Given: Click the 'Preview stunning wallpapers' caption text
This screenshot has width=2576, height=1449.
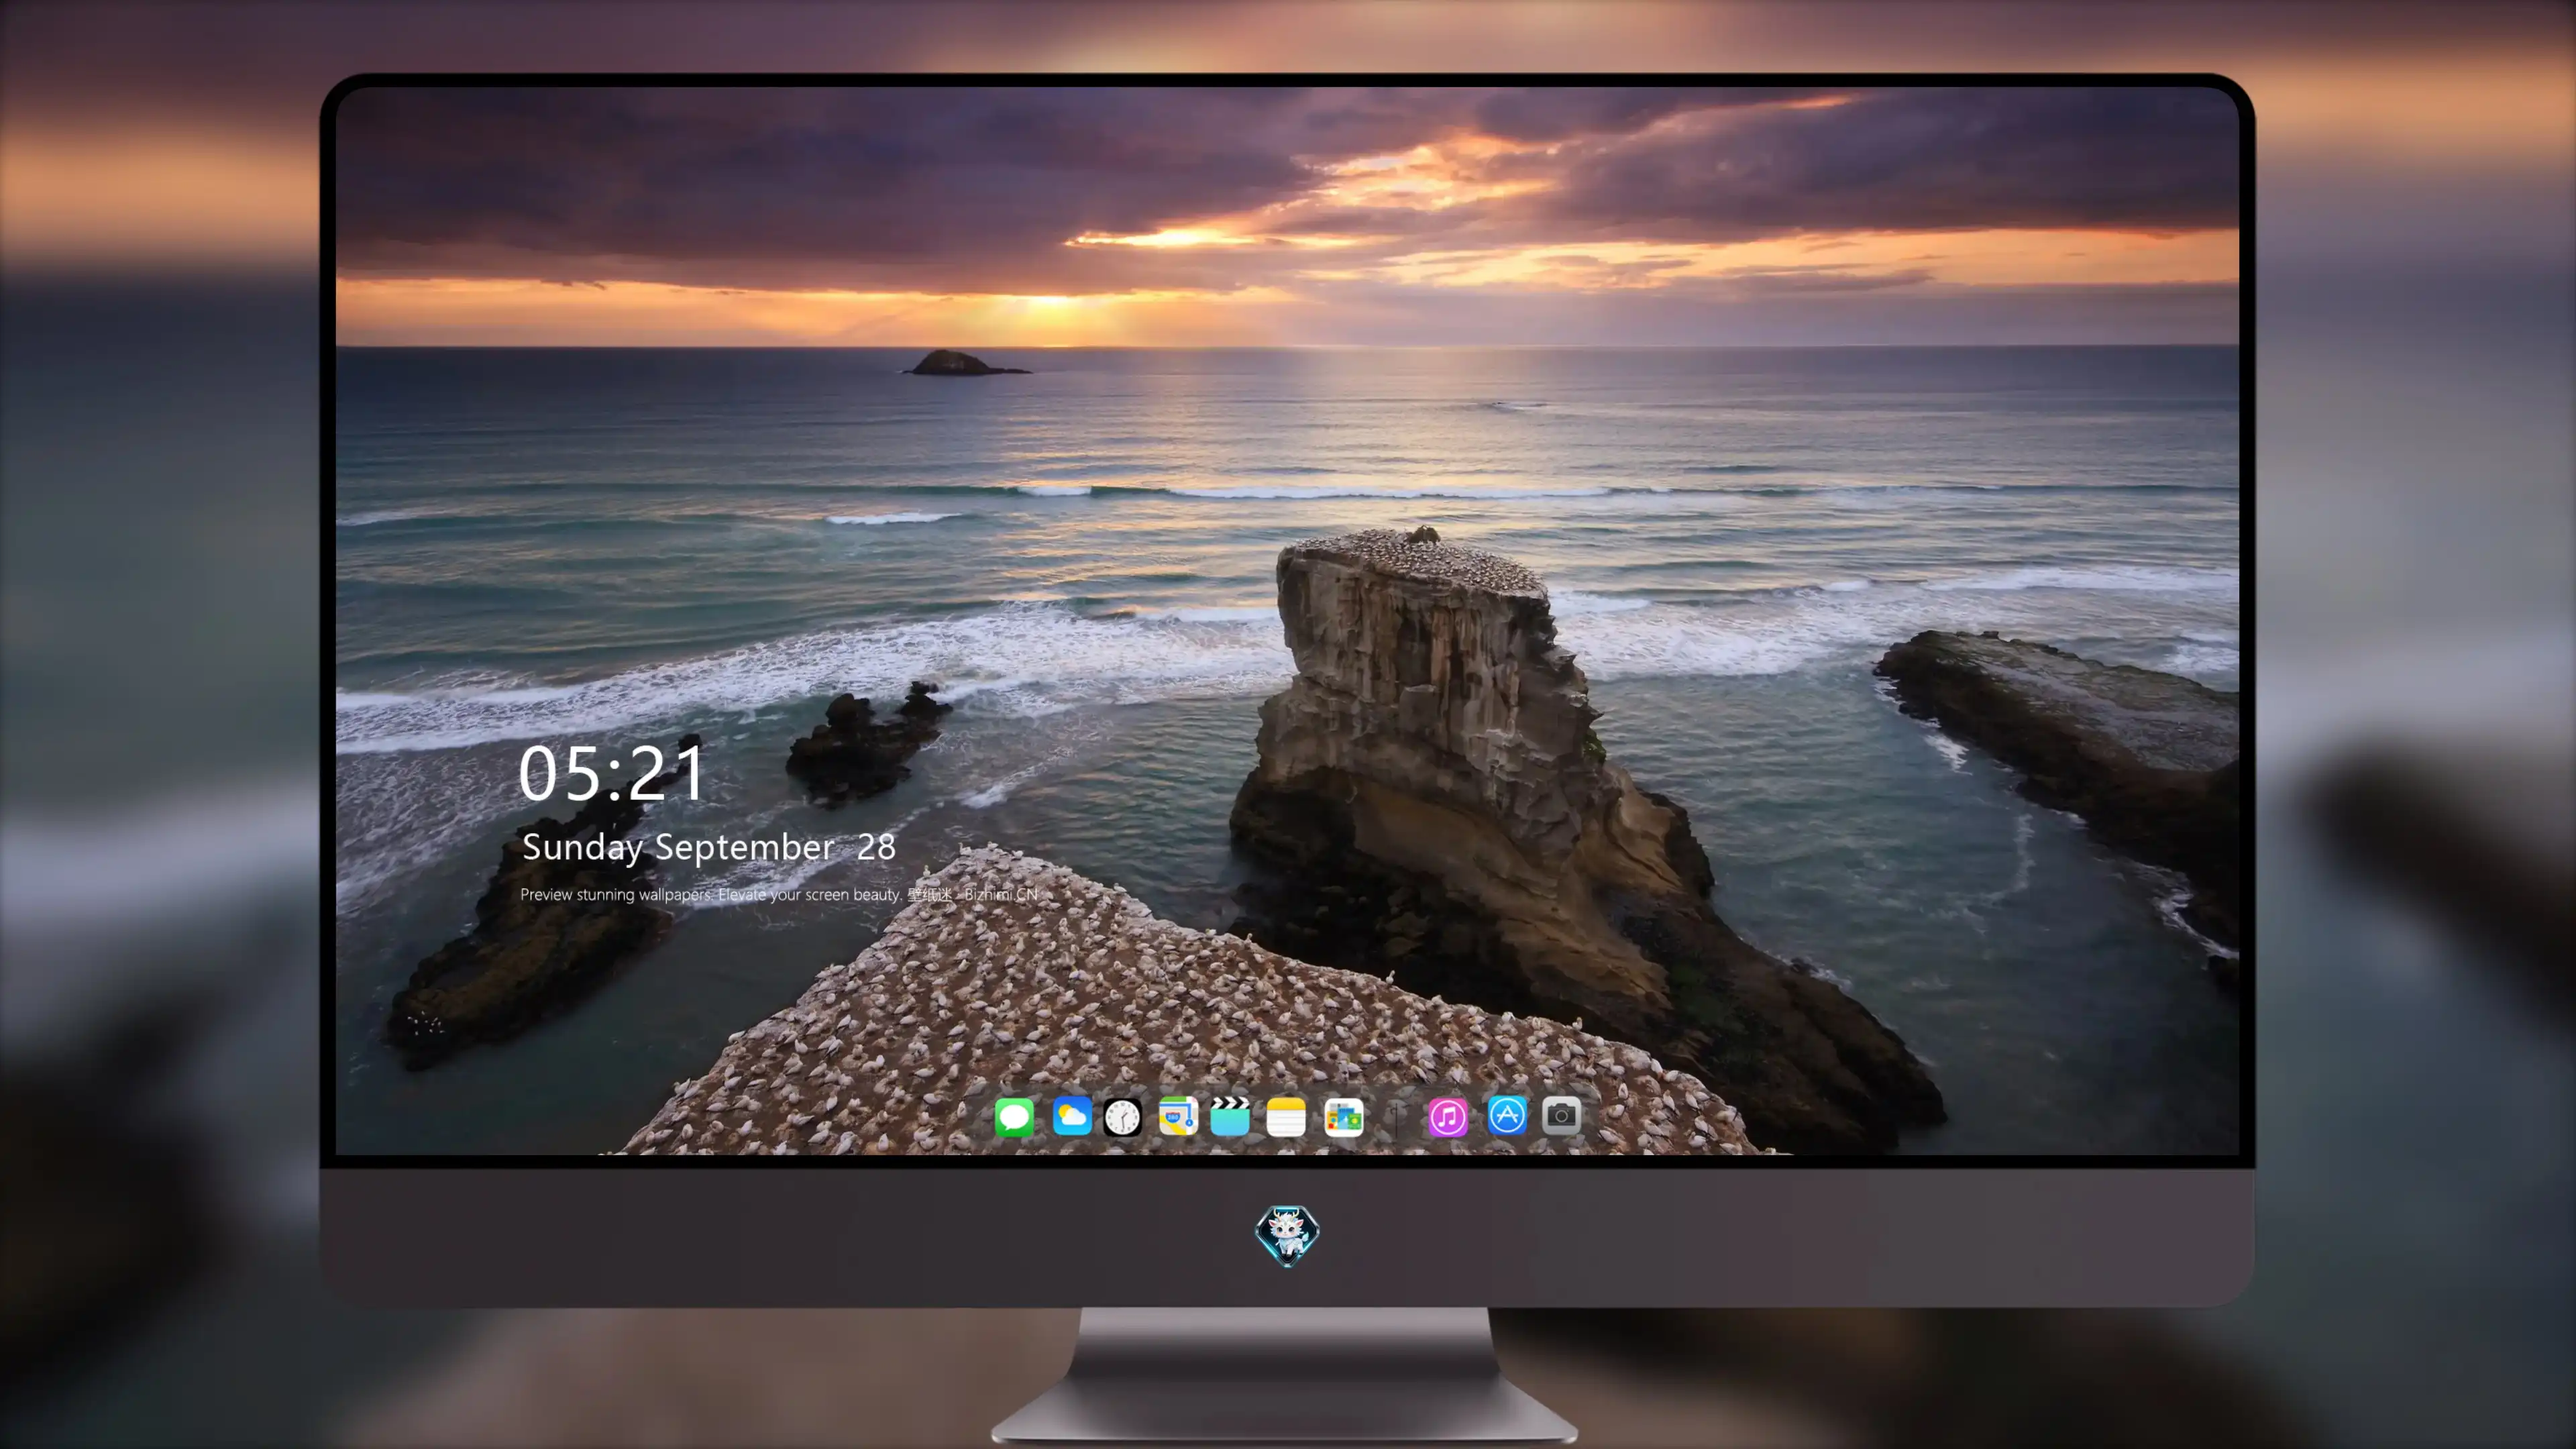Looking at the screenshot, I should [x=779, y=894].
